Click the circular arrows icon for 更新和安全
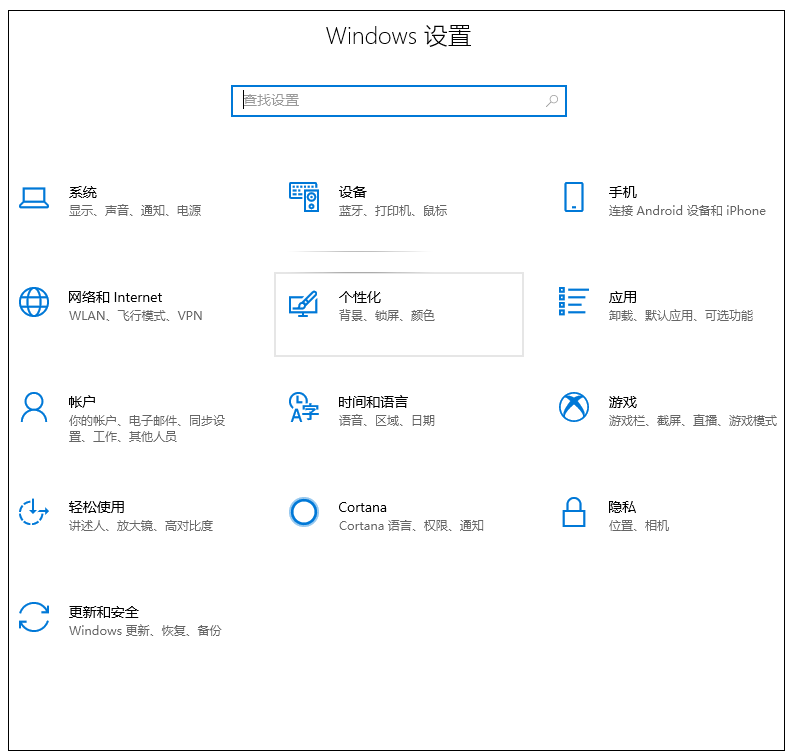This screenshot has width=790, height=755. click(34, 617)
